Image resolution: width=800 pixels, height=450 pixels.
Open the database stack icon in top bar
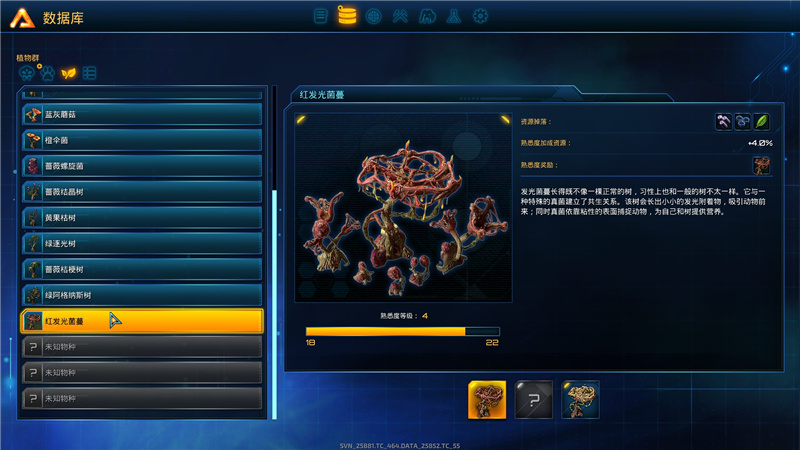[x=347, y=16]
